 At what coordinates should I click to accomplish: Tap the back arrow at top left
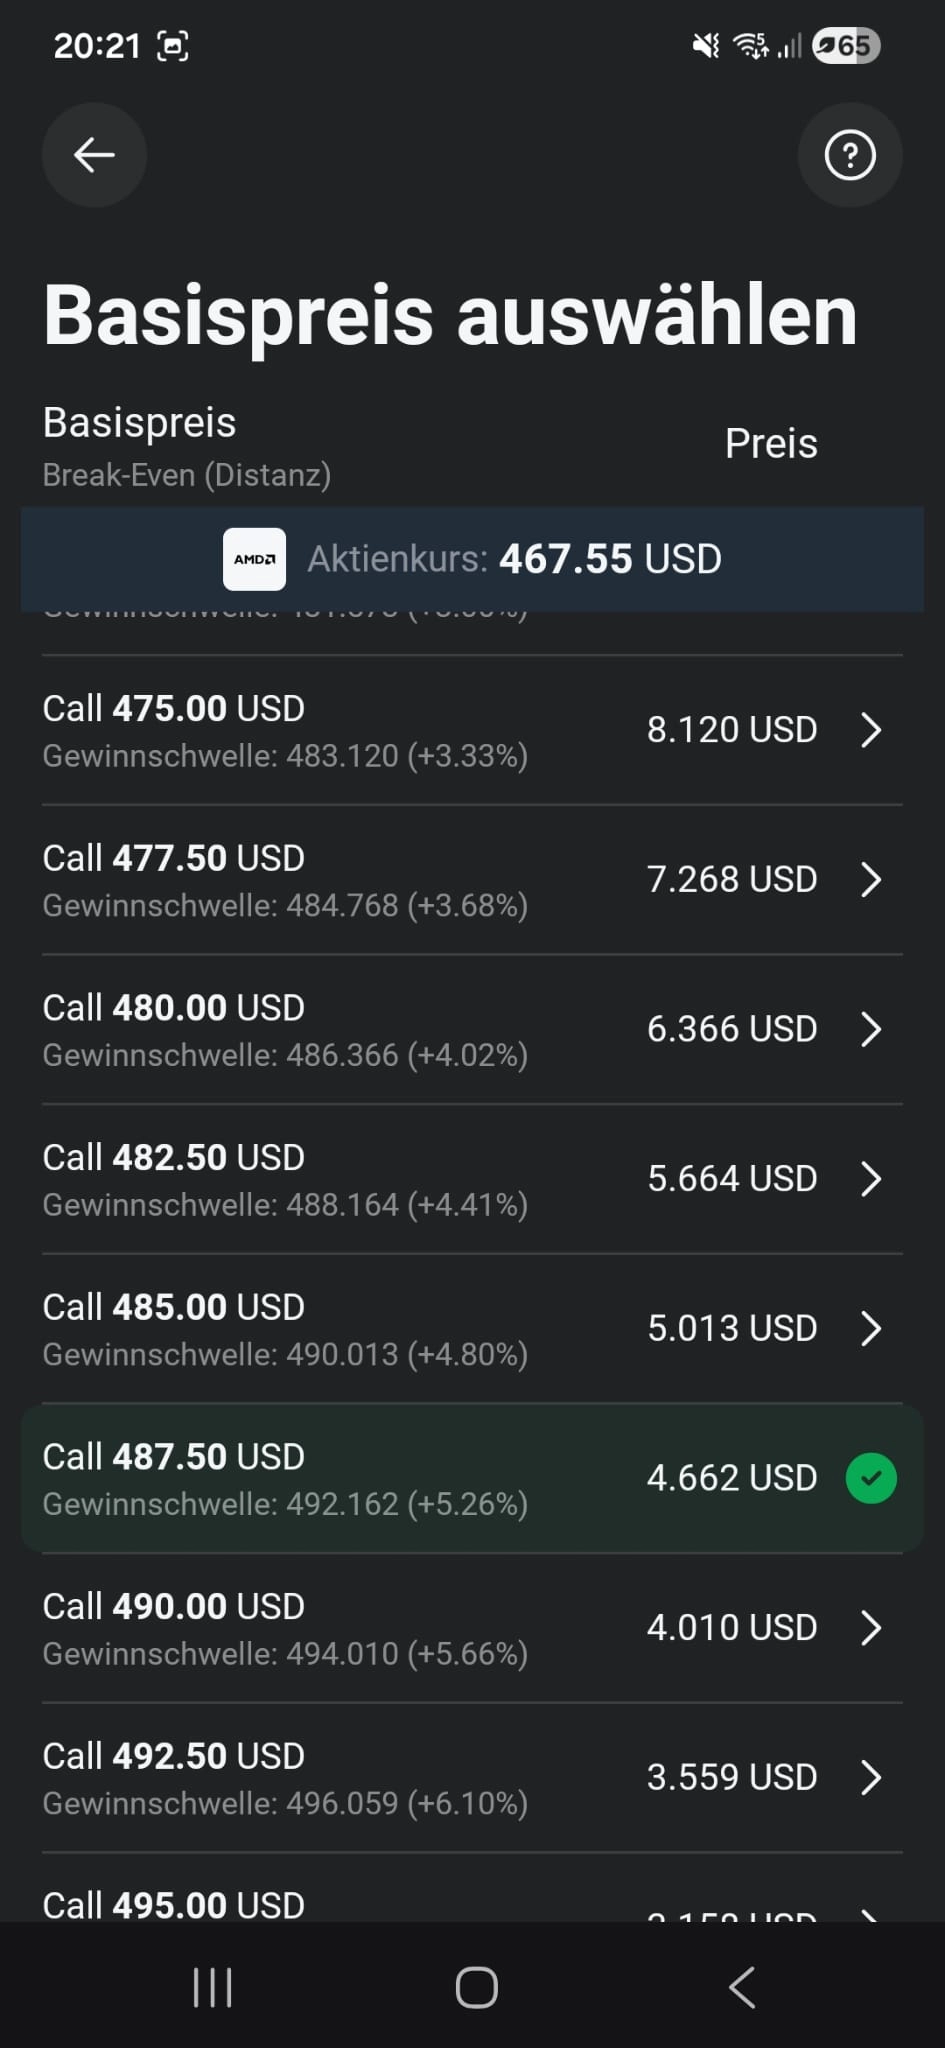94,155
